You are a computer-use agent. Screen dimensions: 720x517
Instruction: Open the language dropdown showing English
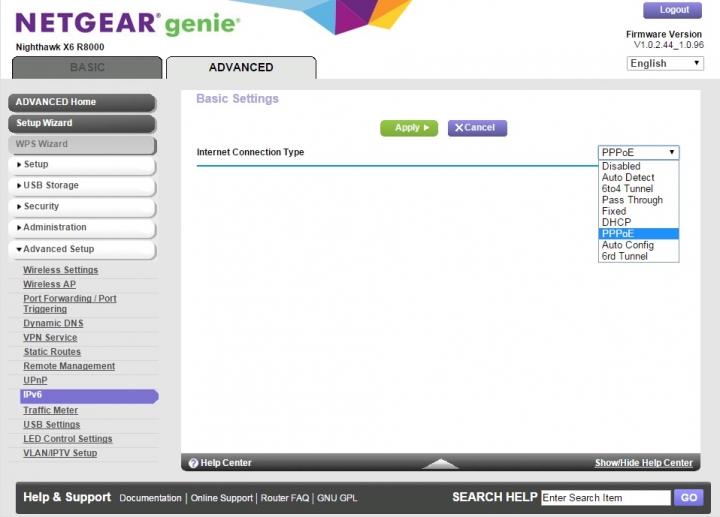[x=665, y=63]
